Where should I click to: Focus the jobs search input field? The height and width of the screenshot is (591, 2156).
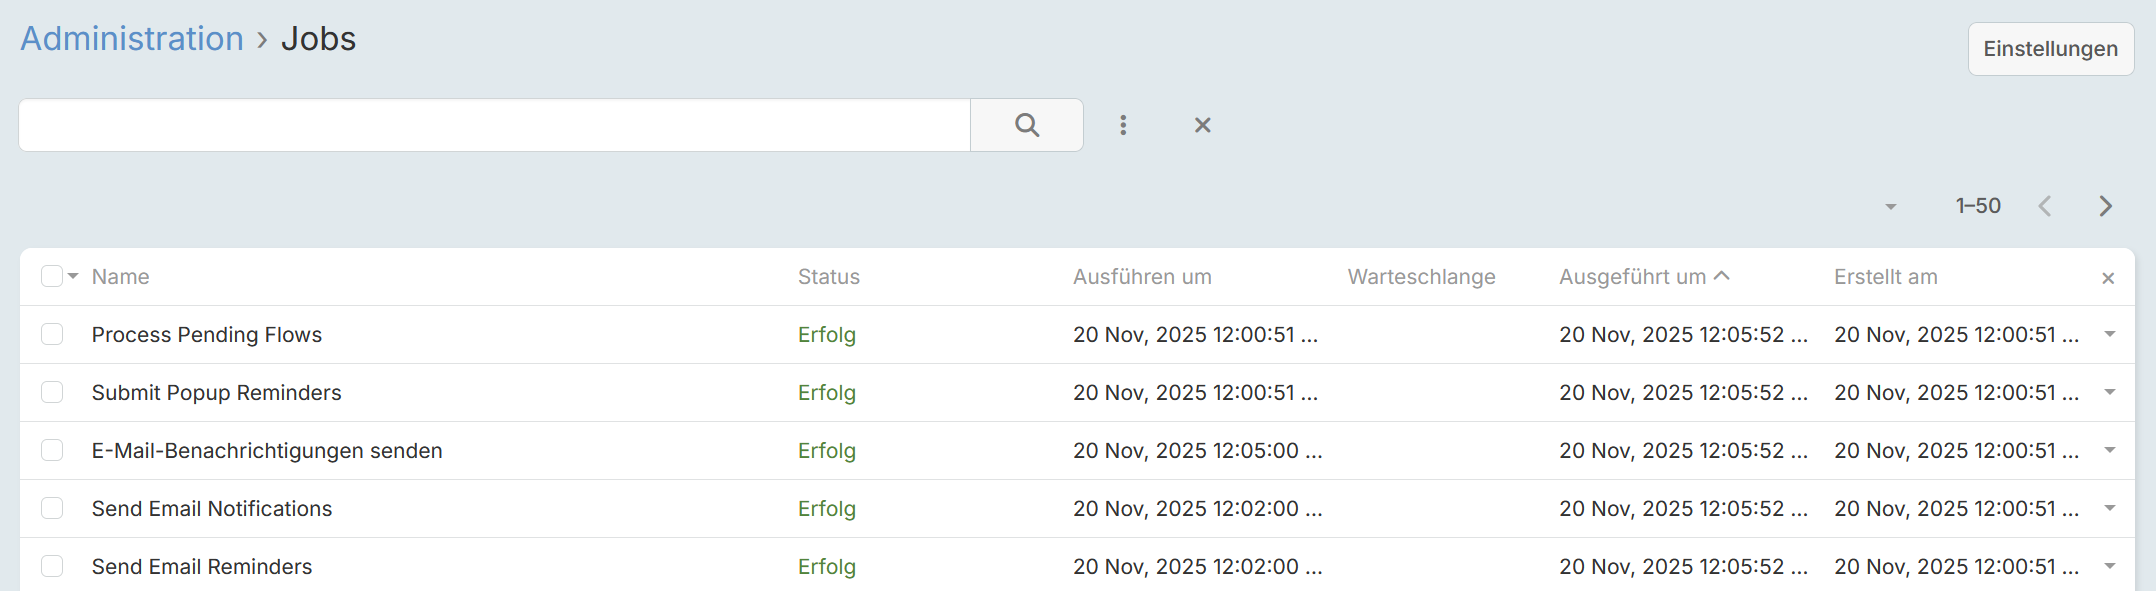pyautogui.click(x=494, y=125)
